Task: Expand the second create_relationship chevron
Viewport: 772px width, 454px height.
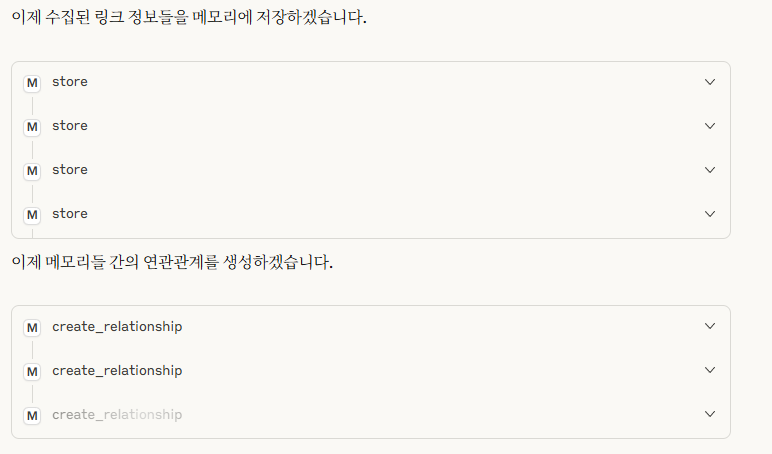Action: [x=710, y=370]
